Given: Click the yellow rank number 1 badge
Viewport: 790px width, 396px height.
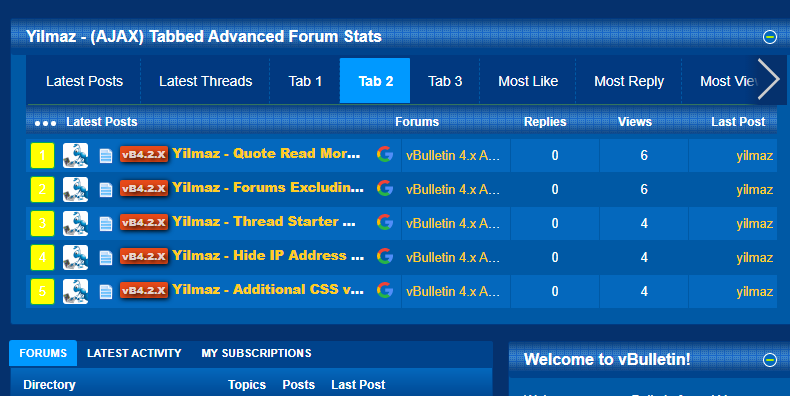Looking at the screenshot, I should [x=42, y=155].
